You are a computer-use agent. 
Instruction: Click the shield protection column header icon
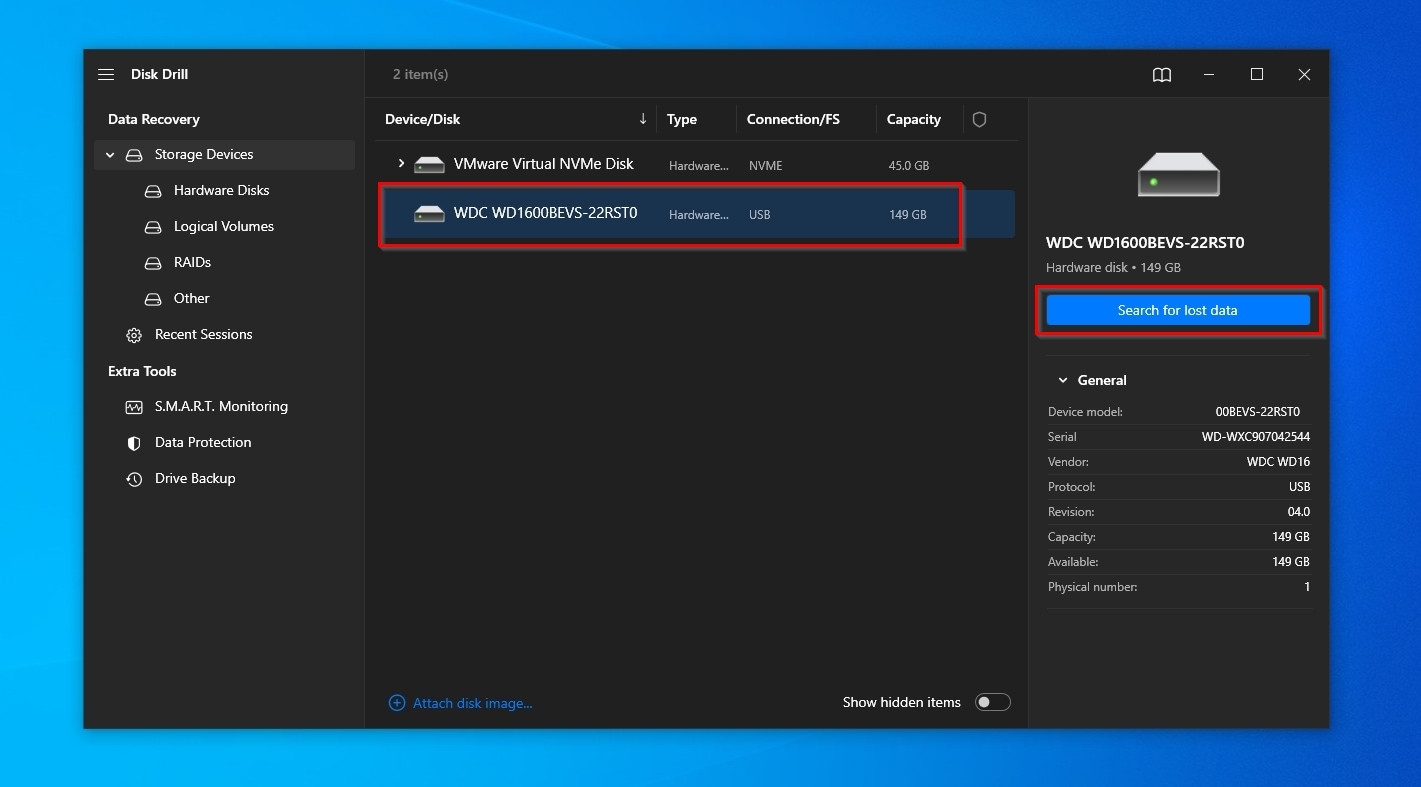pyautogui.click(x=979, y=119)
